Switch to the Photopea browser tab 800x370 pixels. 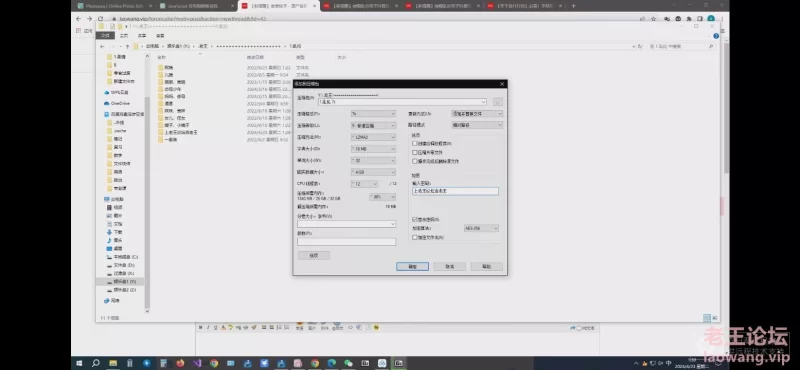113,6
